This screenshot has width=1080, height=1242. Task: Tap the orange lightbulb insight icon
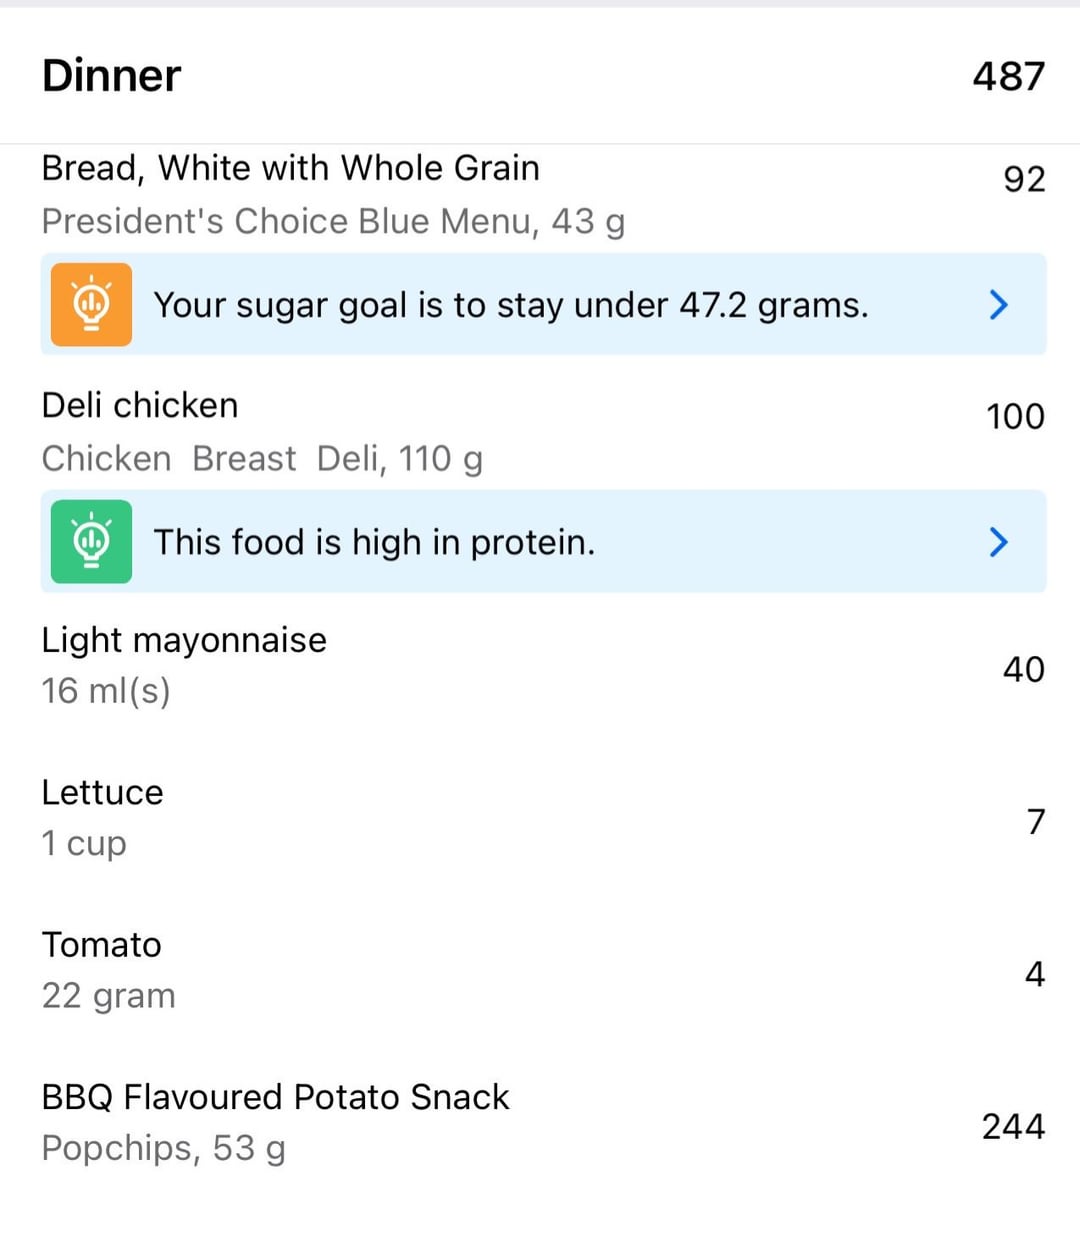click(x=91, y=304)
